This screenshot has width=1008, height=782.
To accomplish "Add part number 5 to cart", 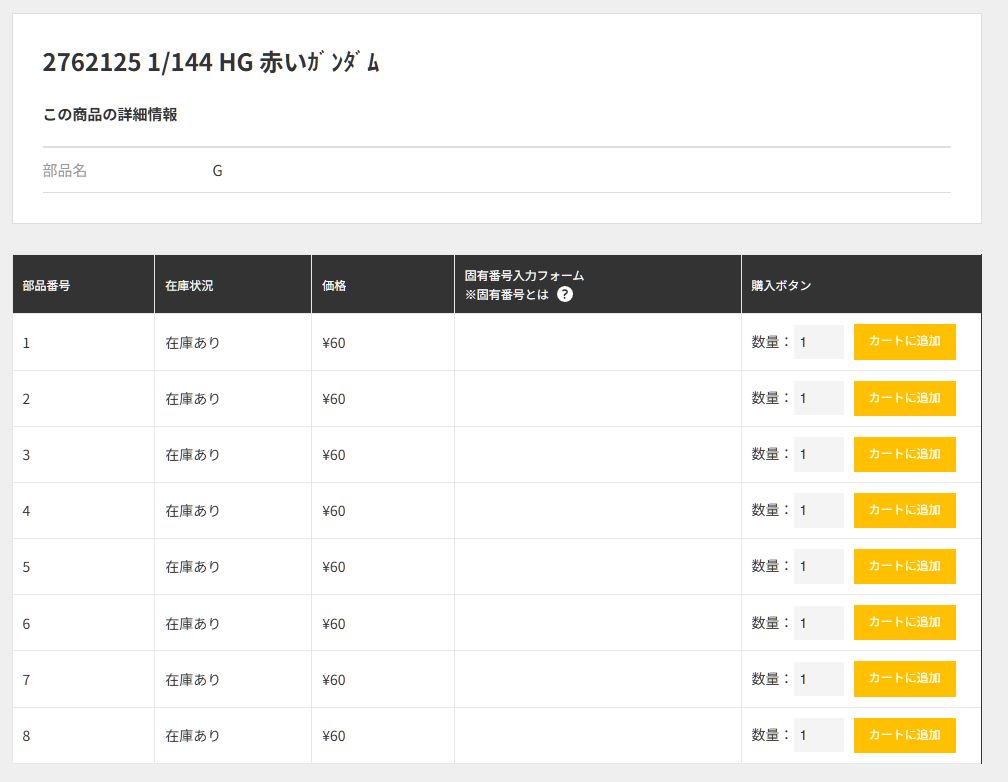I will pos(904,566).
